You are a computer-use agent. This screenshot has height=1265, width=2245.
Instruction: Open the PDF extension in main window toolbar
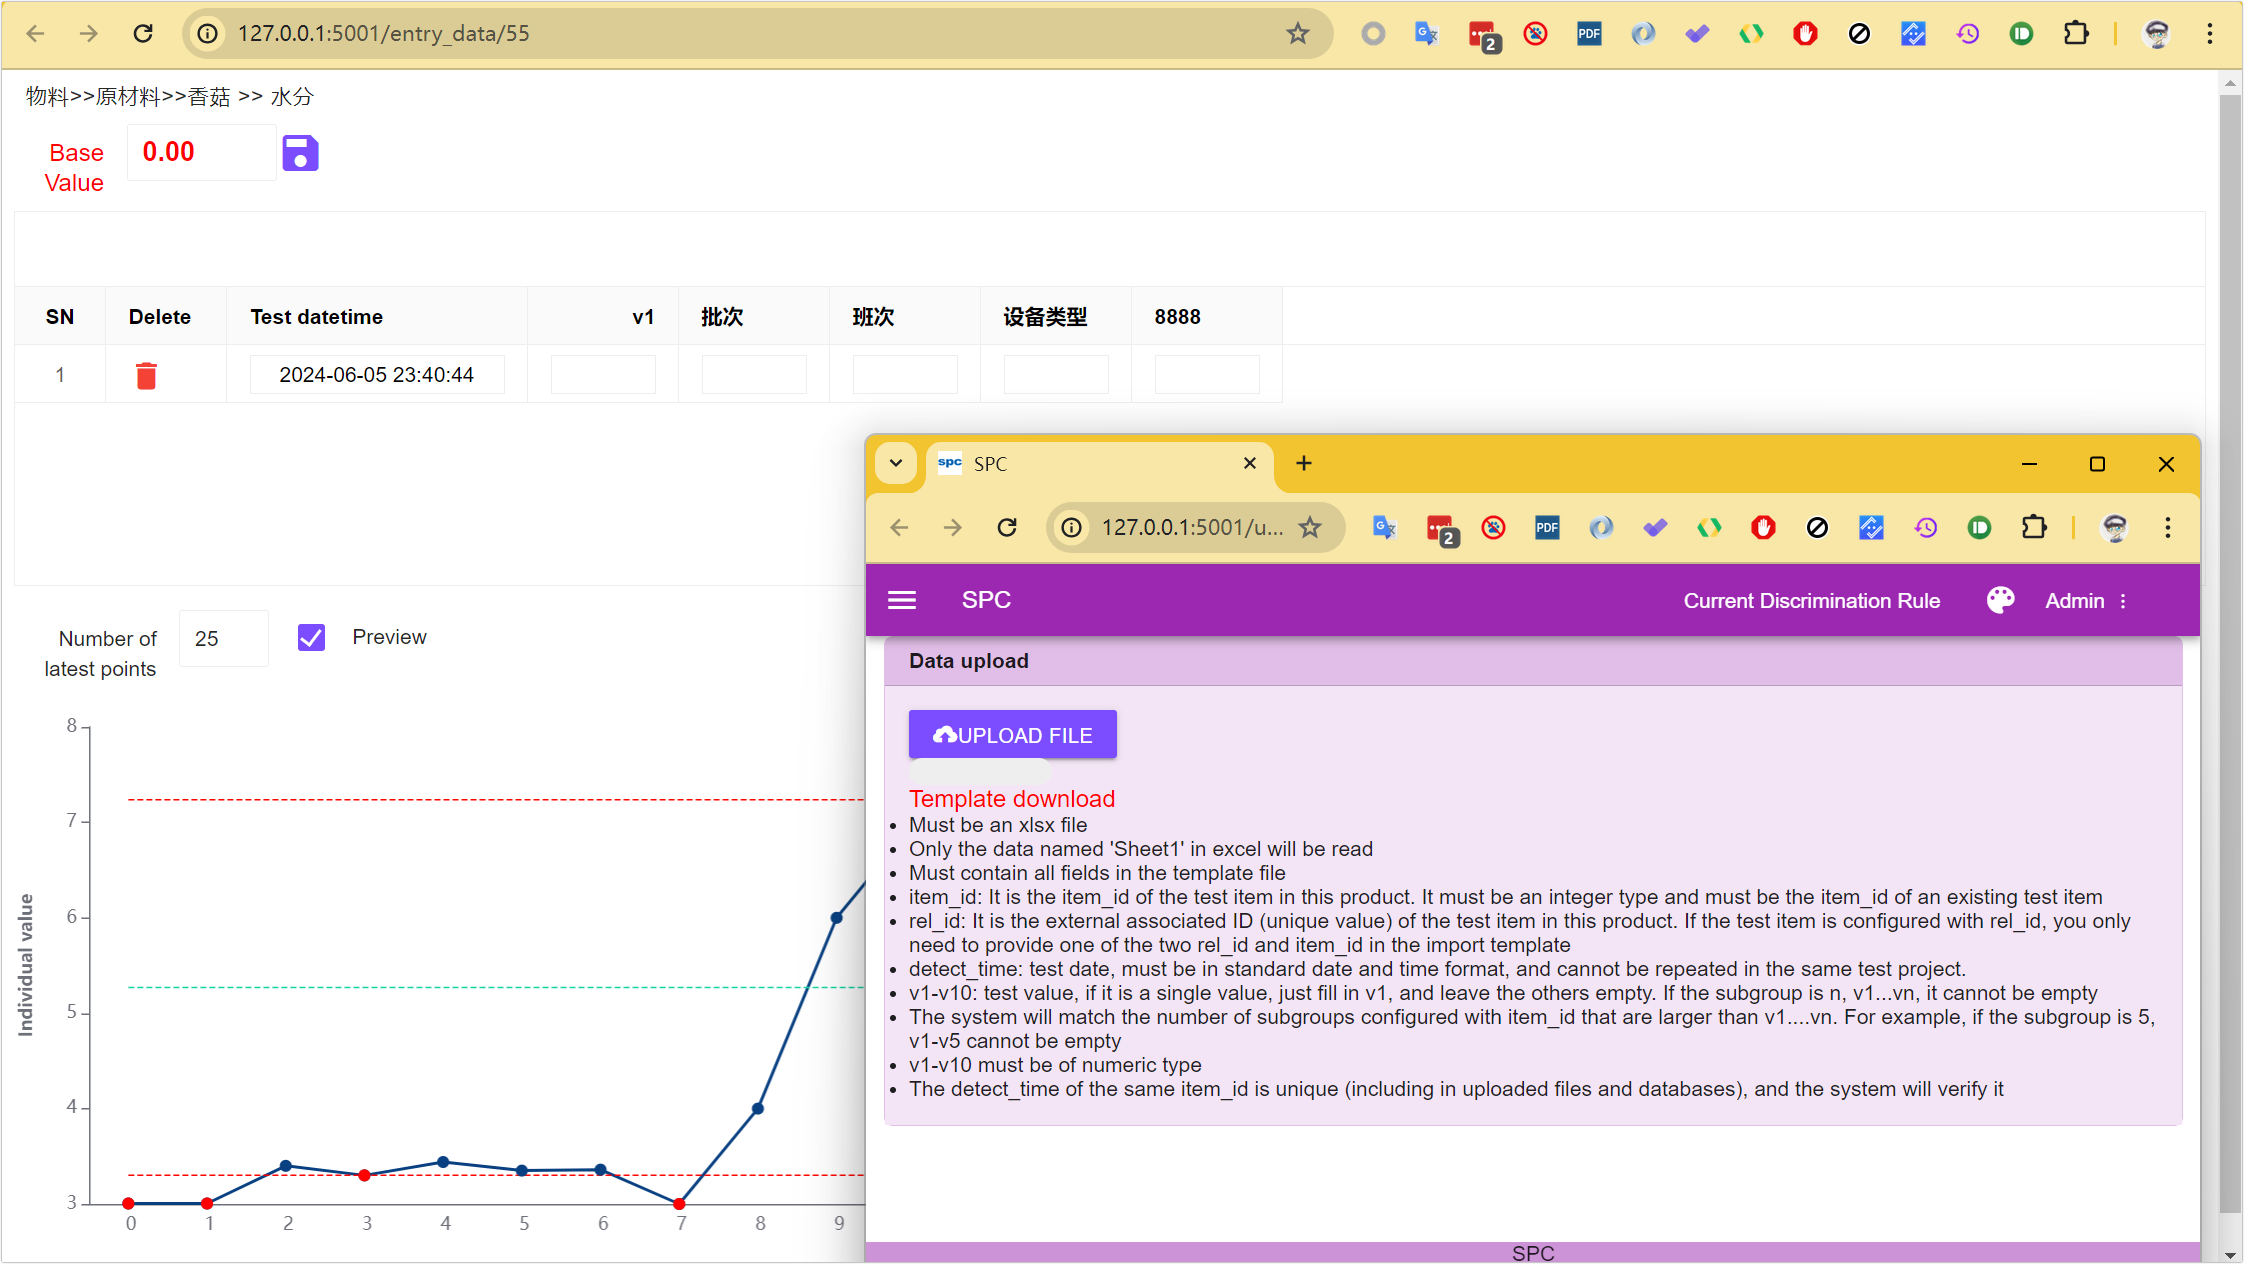(x=1589, y=34)
